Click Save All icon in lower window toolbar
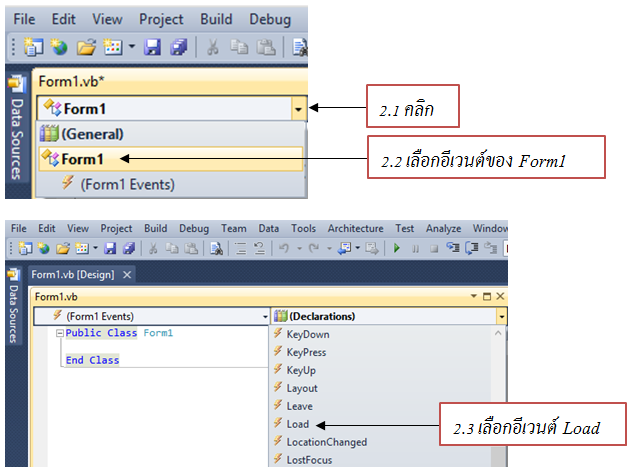 click(x=129, y=248)
